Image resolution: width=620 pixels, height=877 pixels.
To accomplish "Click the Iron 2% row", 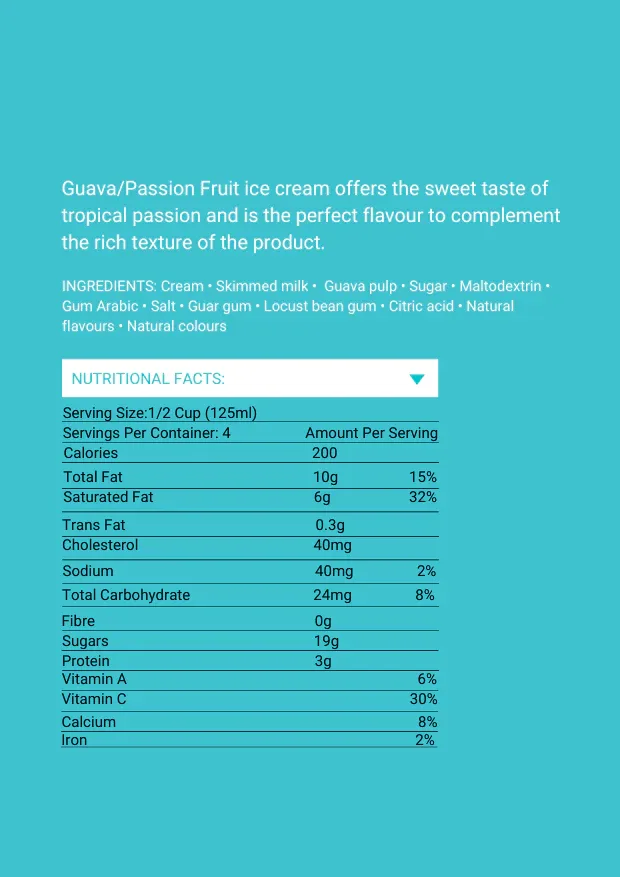I will click(x=250, y=740).
